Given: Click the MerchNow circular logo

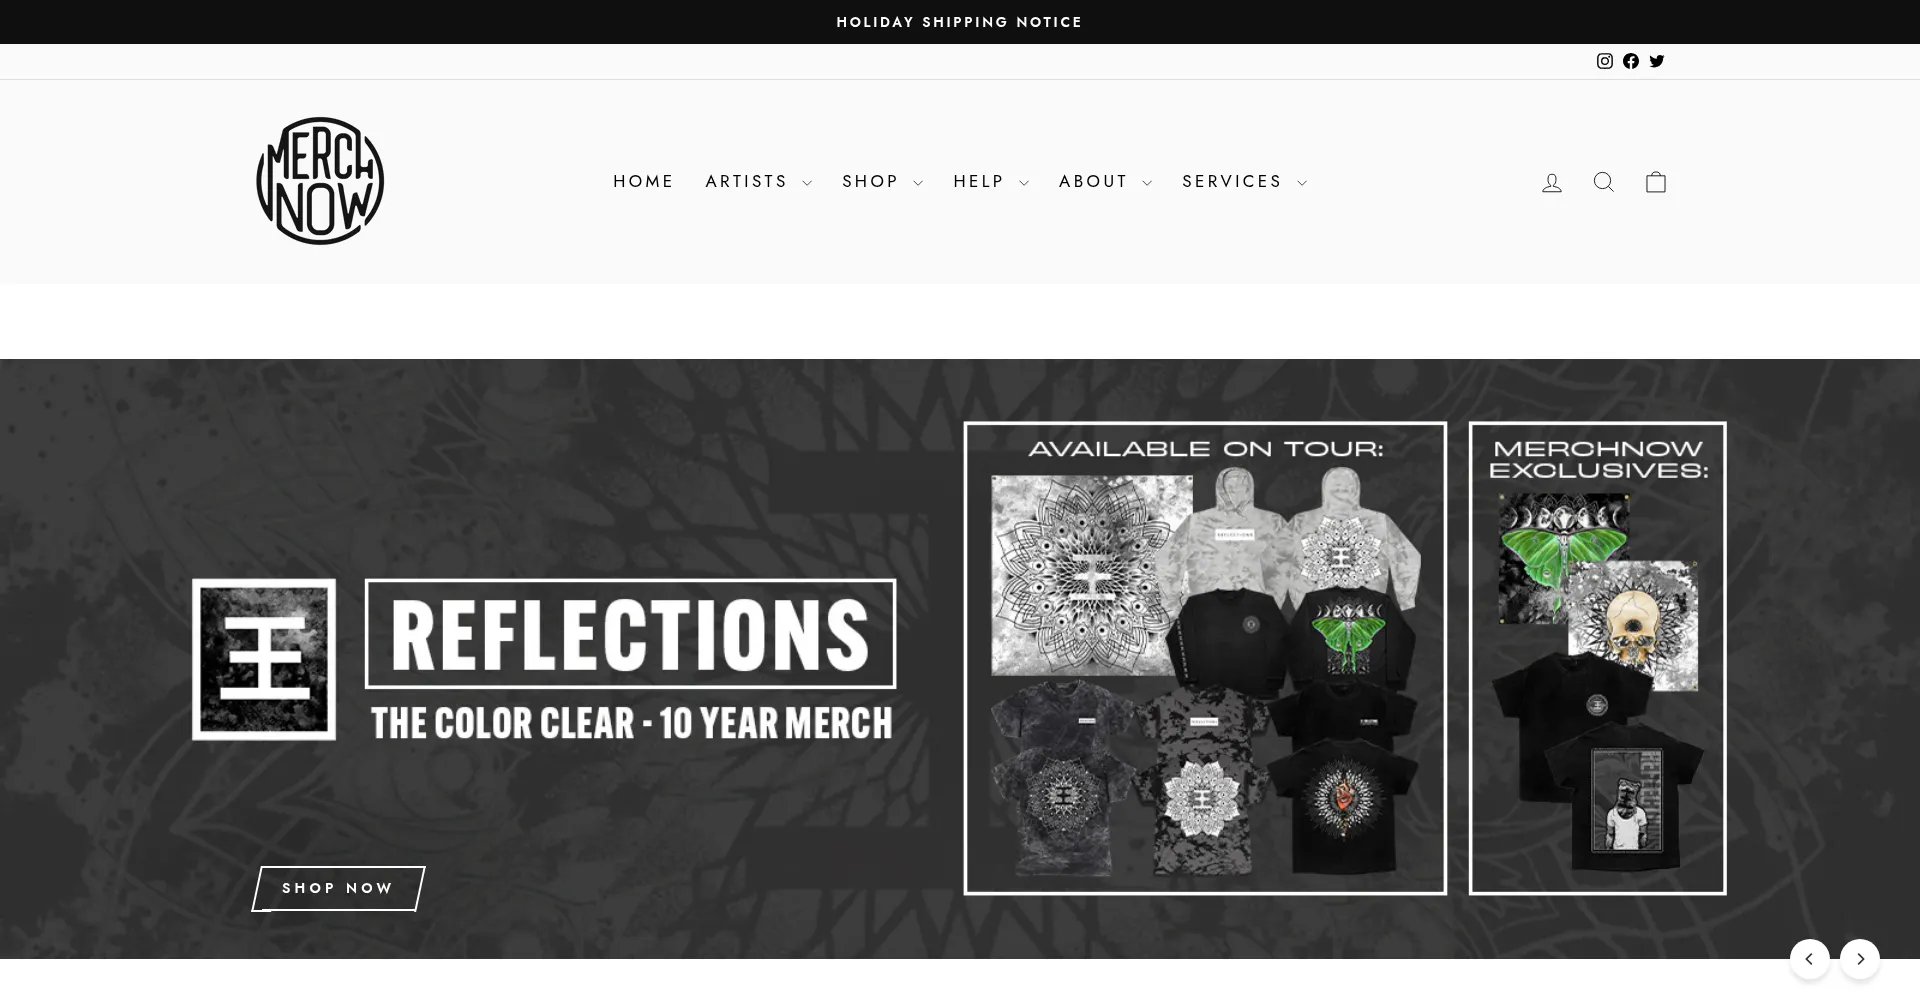Looking at the screenshot, I should click(x=320, y=181).
